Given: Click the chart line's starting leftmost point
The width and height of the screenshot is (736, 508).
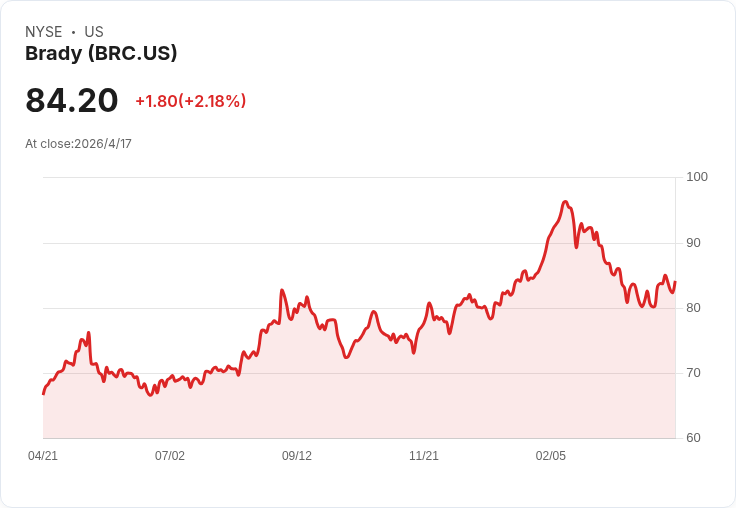Looking at the screenshot, I should [x=44, y=393].
